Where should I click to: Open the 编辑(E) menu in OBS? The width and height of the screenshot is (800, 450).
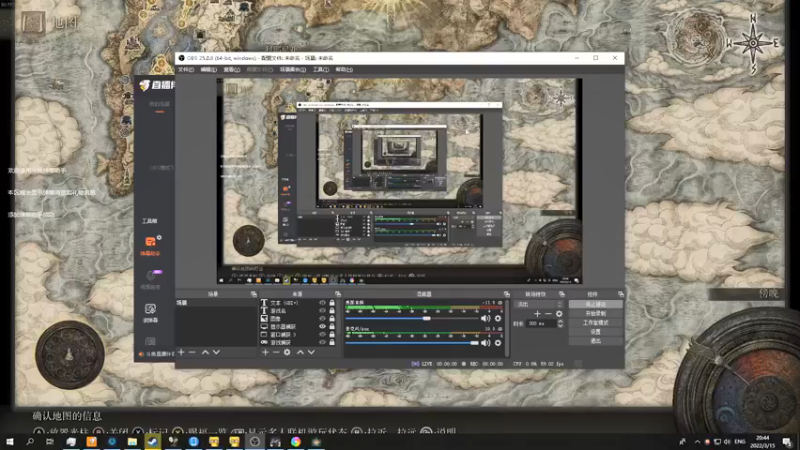[208, 69]
